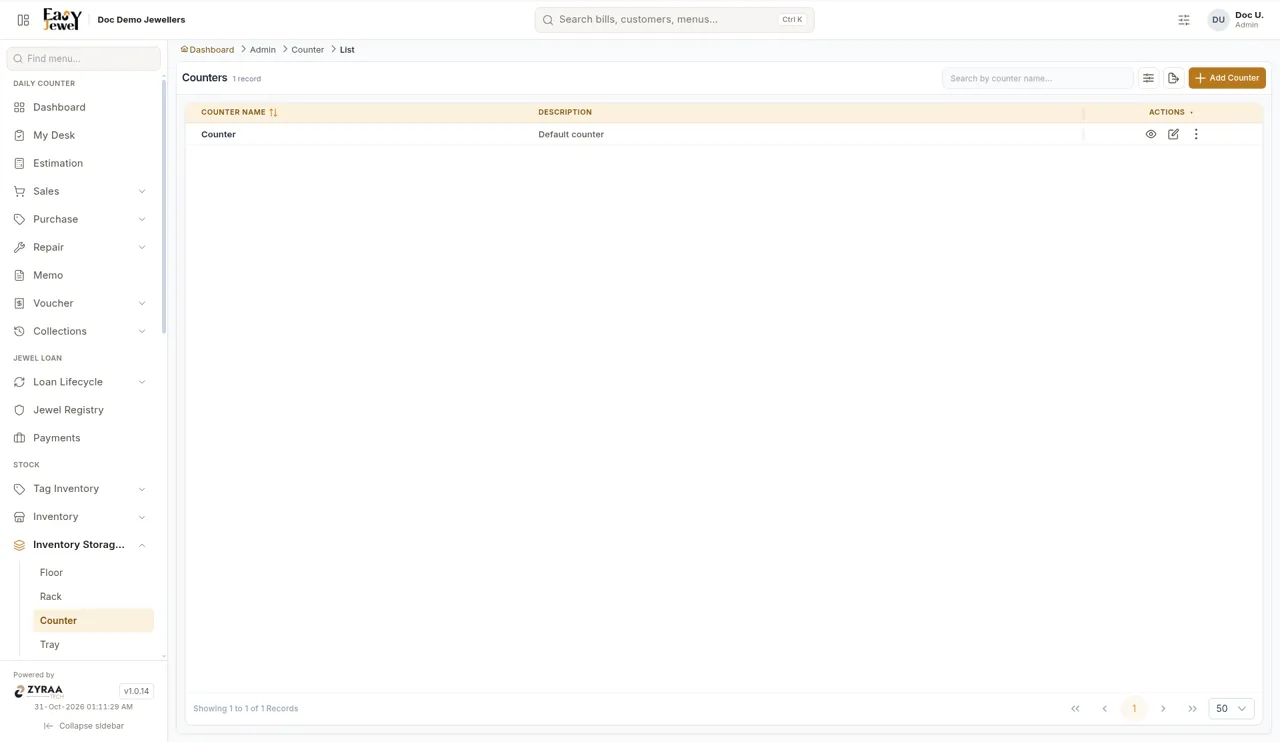Click the export counters icon
Viewport: 1280px width, 742px height.
(x=1174, y=78)
